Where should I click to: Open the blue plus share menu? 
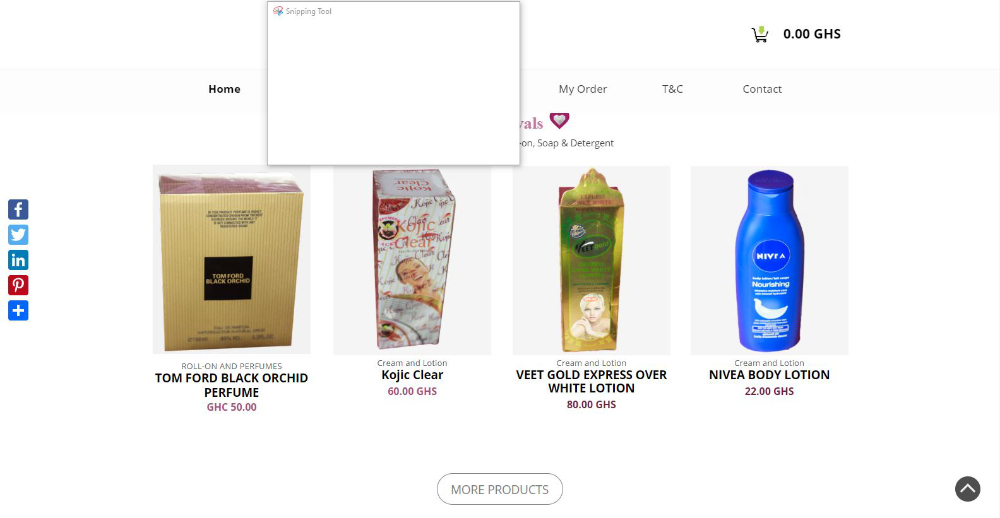(18, 311)
